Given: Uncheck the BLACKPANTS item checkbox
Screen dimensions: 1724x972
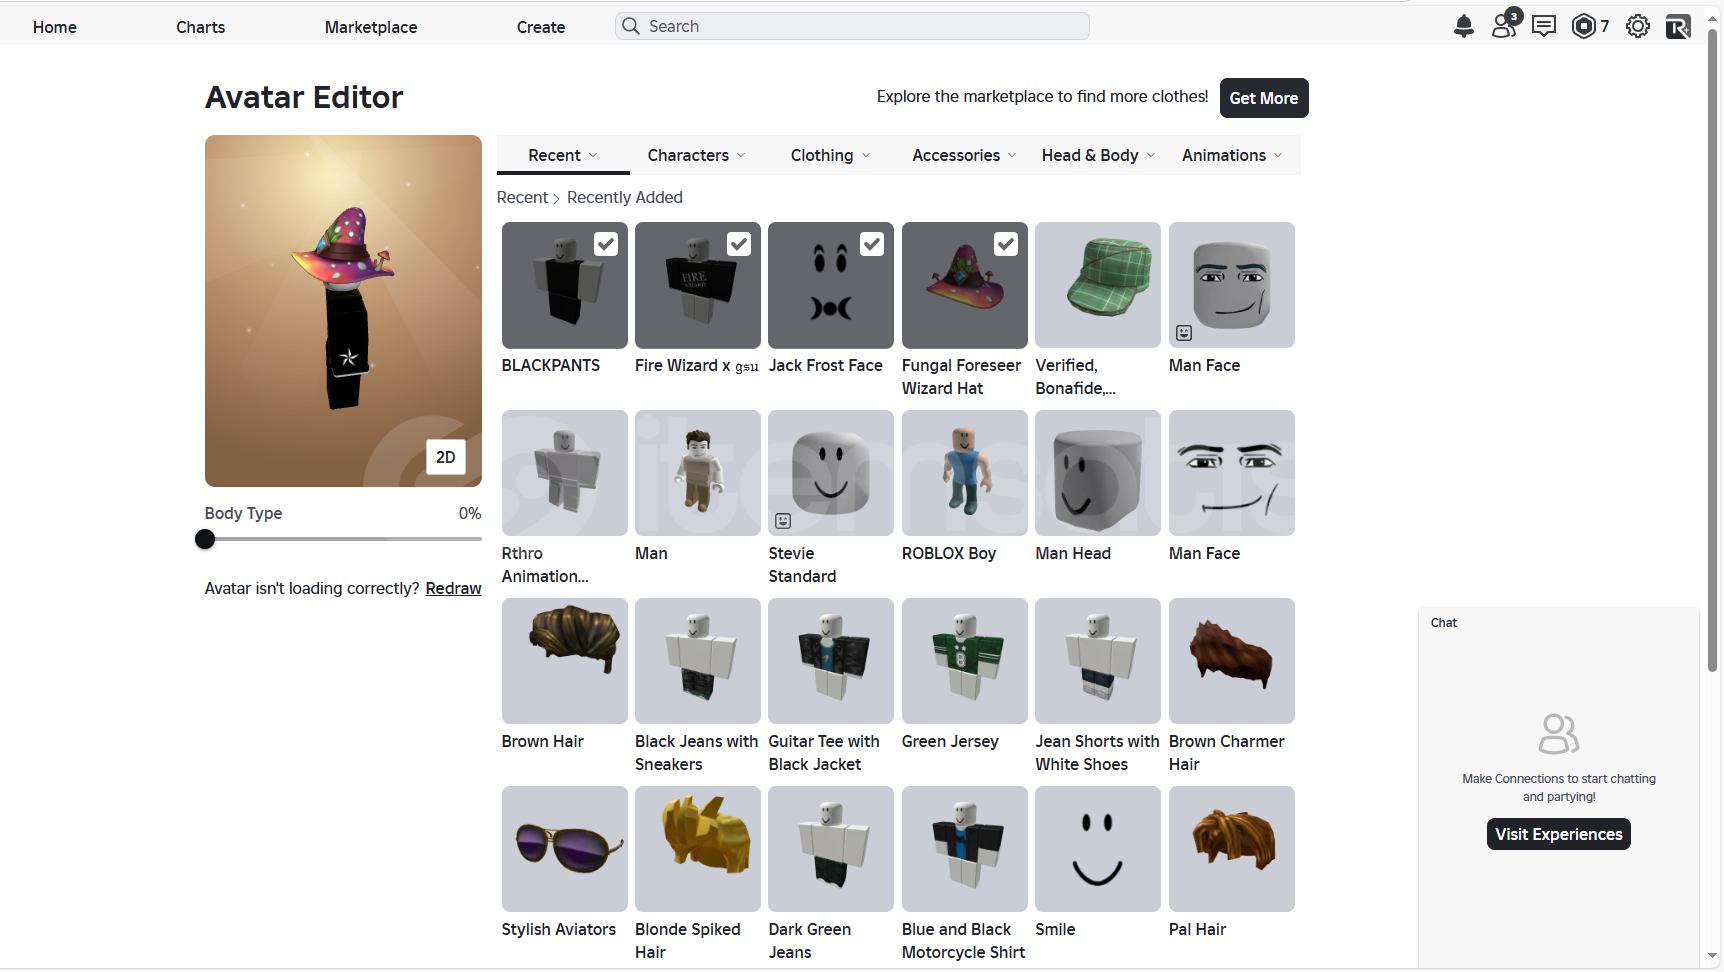Looking at the screenshot, I should click(x=606, y=244).
